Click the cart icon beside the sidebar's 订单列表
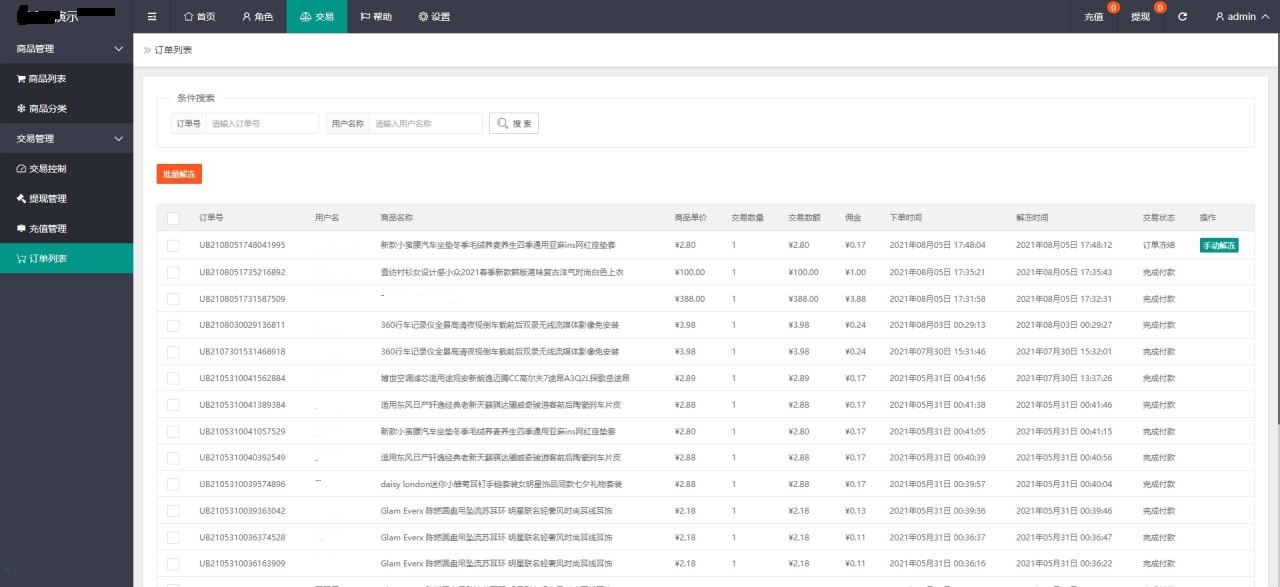 (x=22, y=259)
